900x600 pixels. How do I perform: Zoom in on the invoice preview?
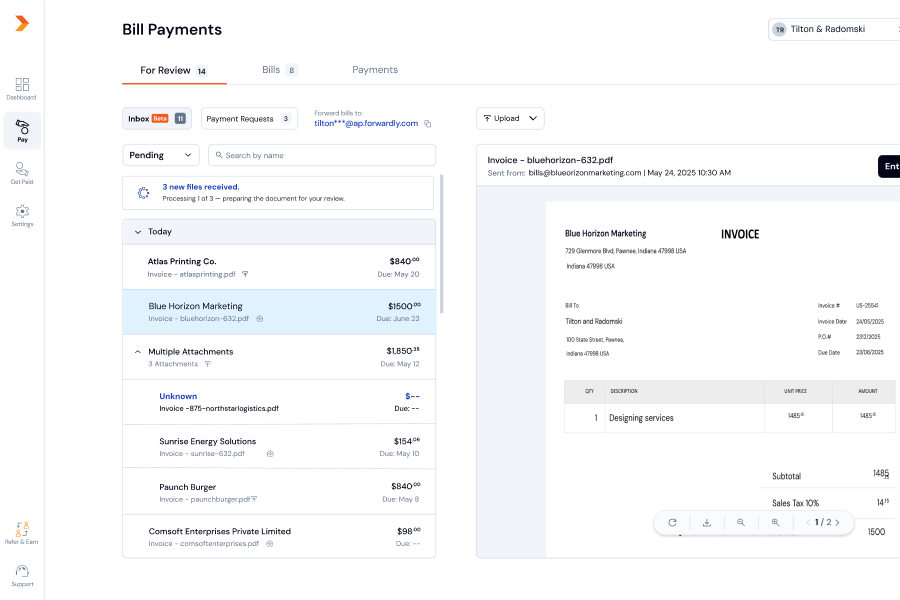(x=775, y=522)
